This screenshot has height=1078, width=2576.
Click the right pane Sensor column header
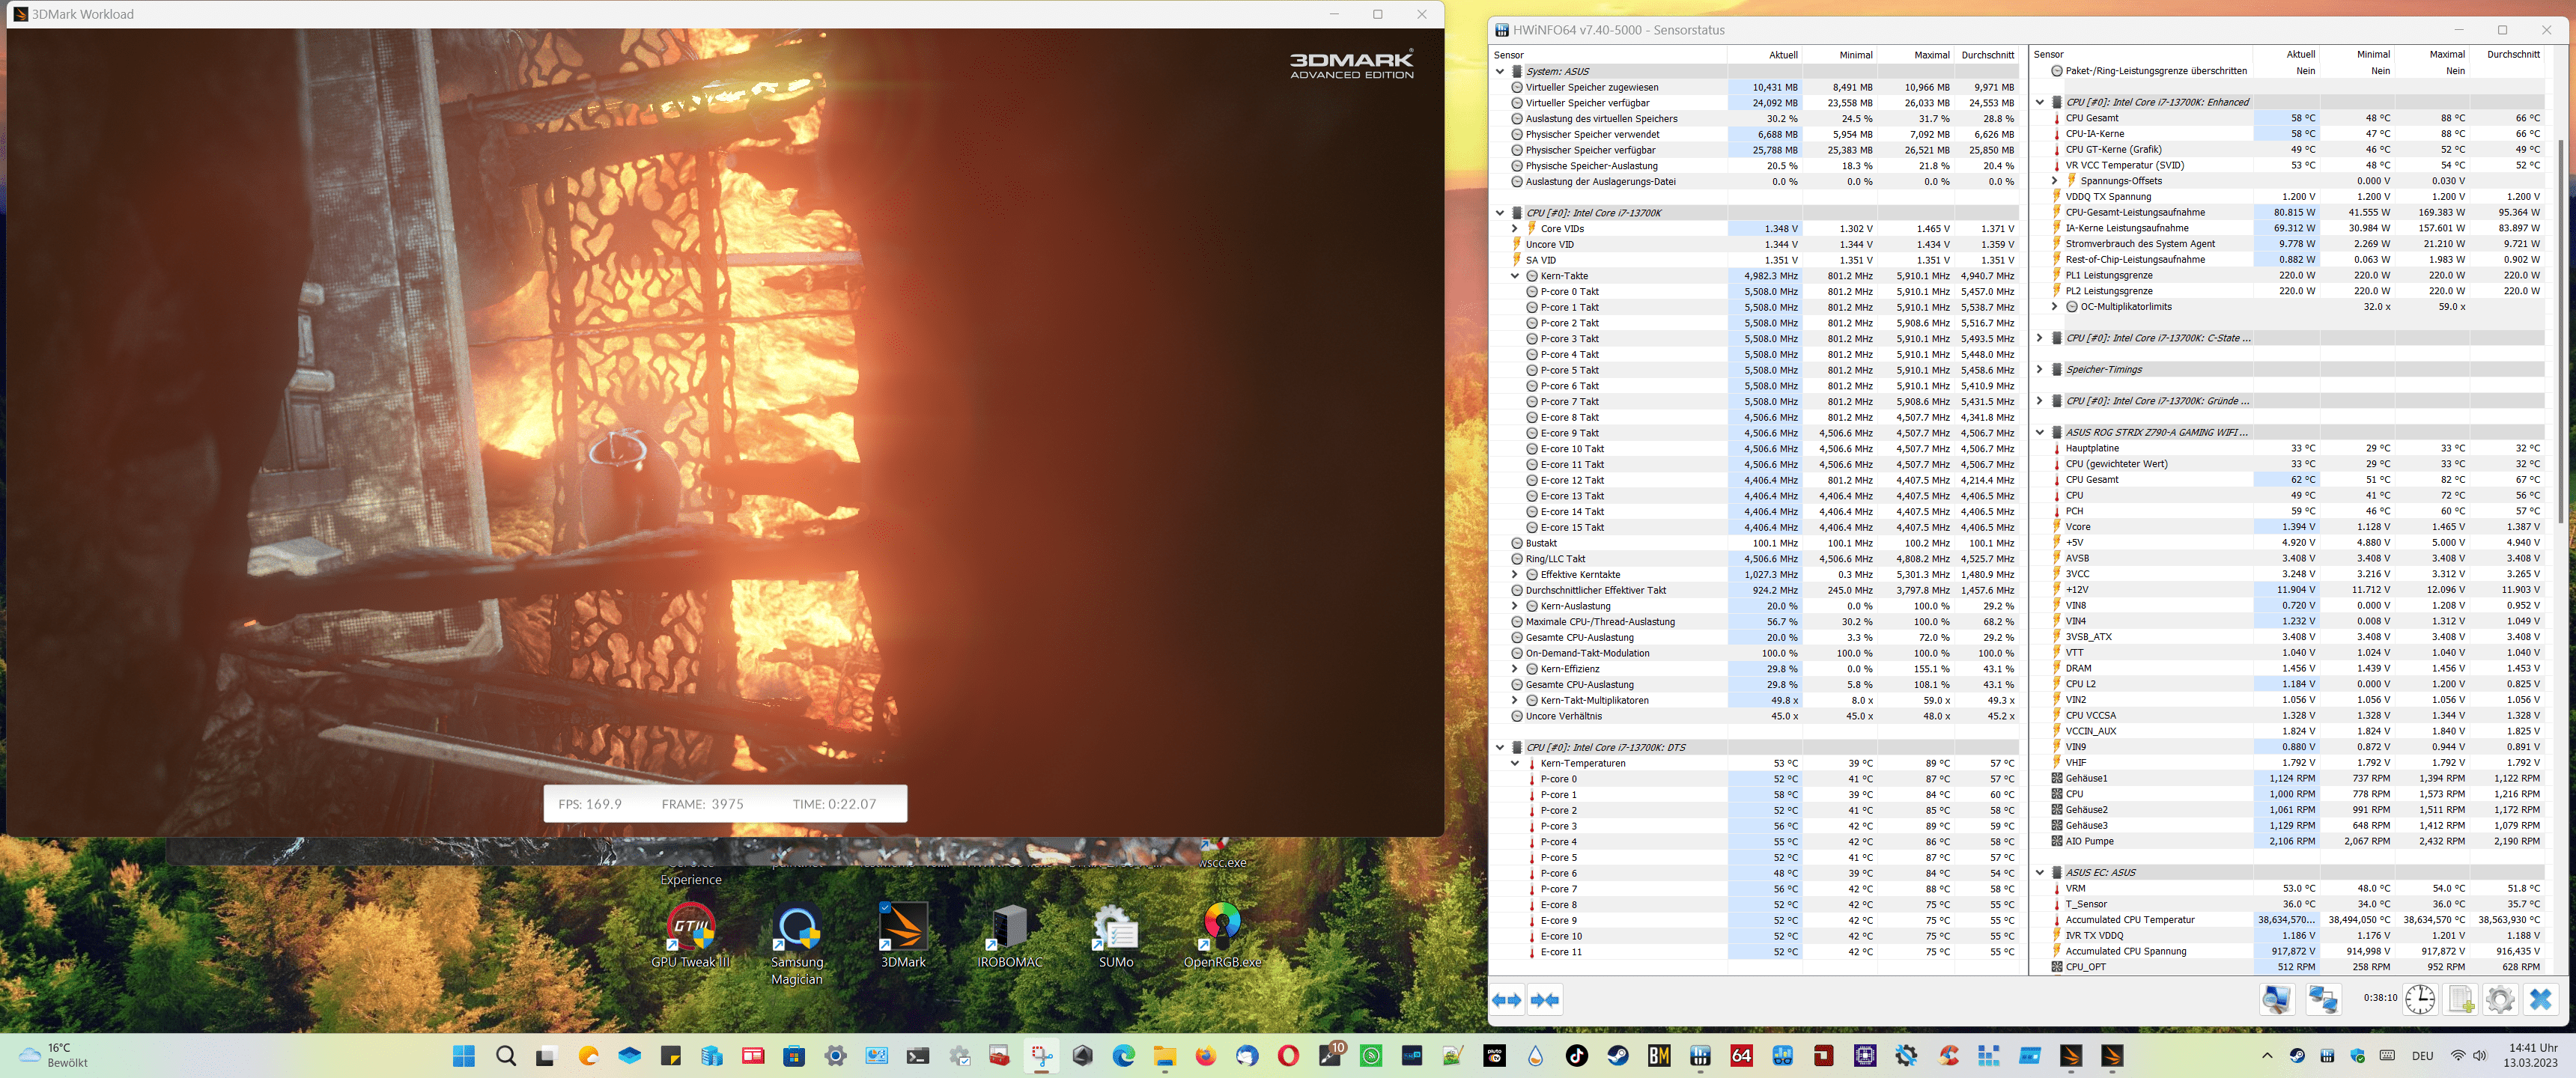point(2141,55)
